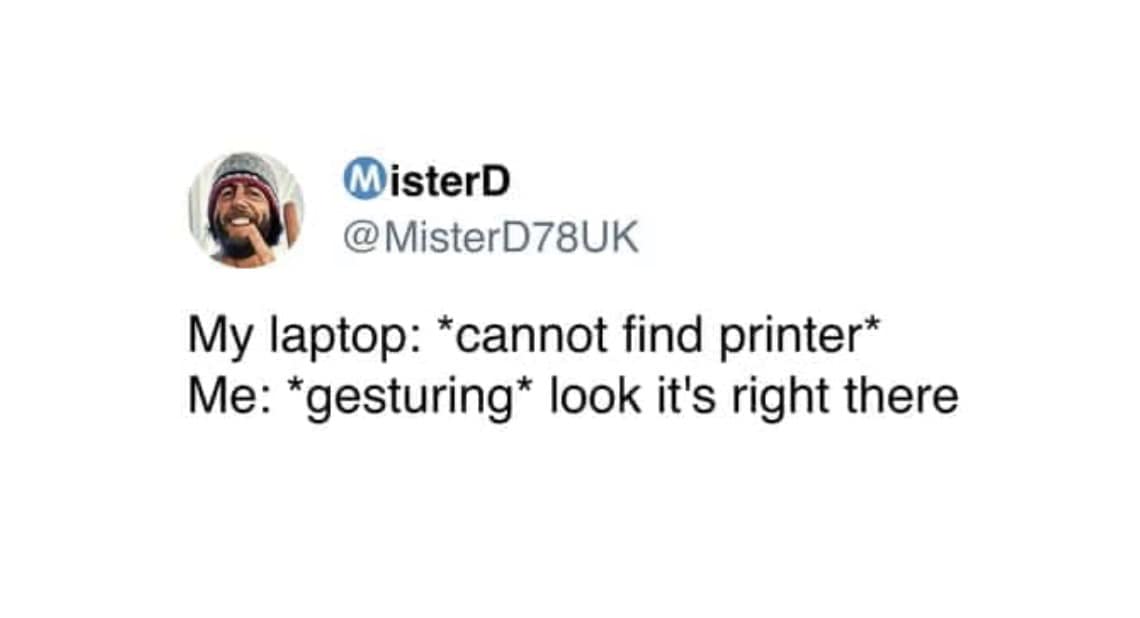Select the "*cannot find printer*" text
1140x618 pixels.
tap(659, 335)
